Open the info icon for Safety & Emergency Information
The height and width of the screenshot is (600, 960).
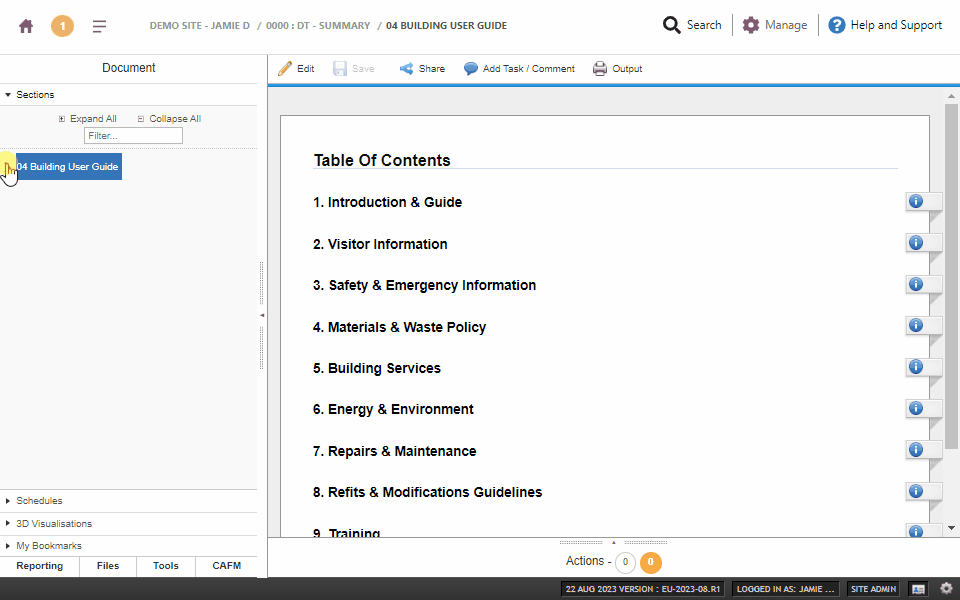pos(916,284)
